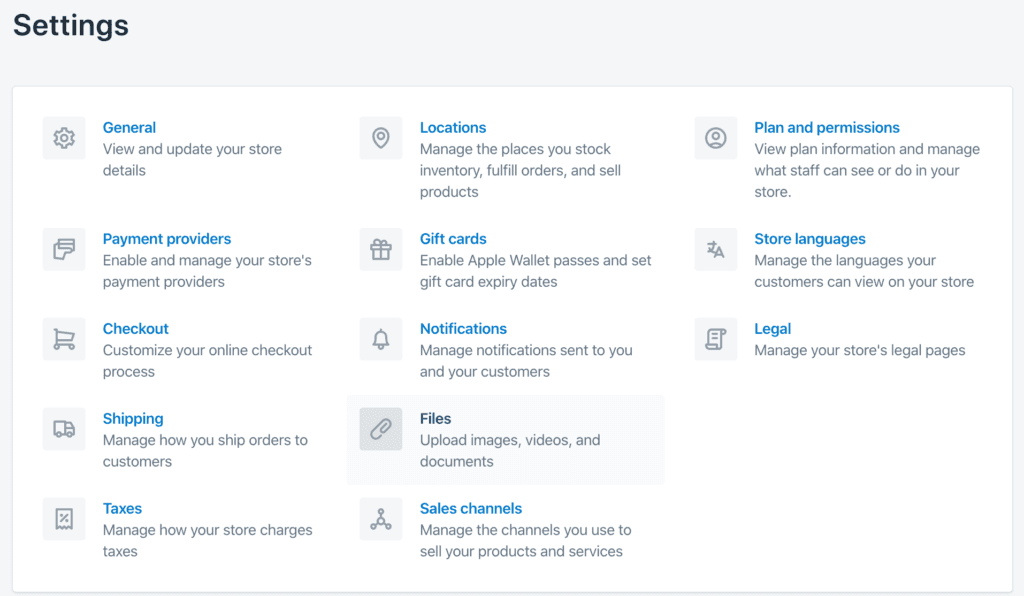Click the translation icon for Store languages
The image size is (1024, 596).
point(716,249)
